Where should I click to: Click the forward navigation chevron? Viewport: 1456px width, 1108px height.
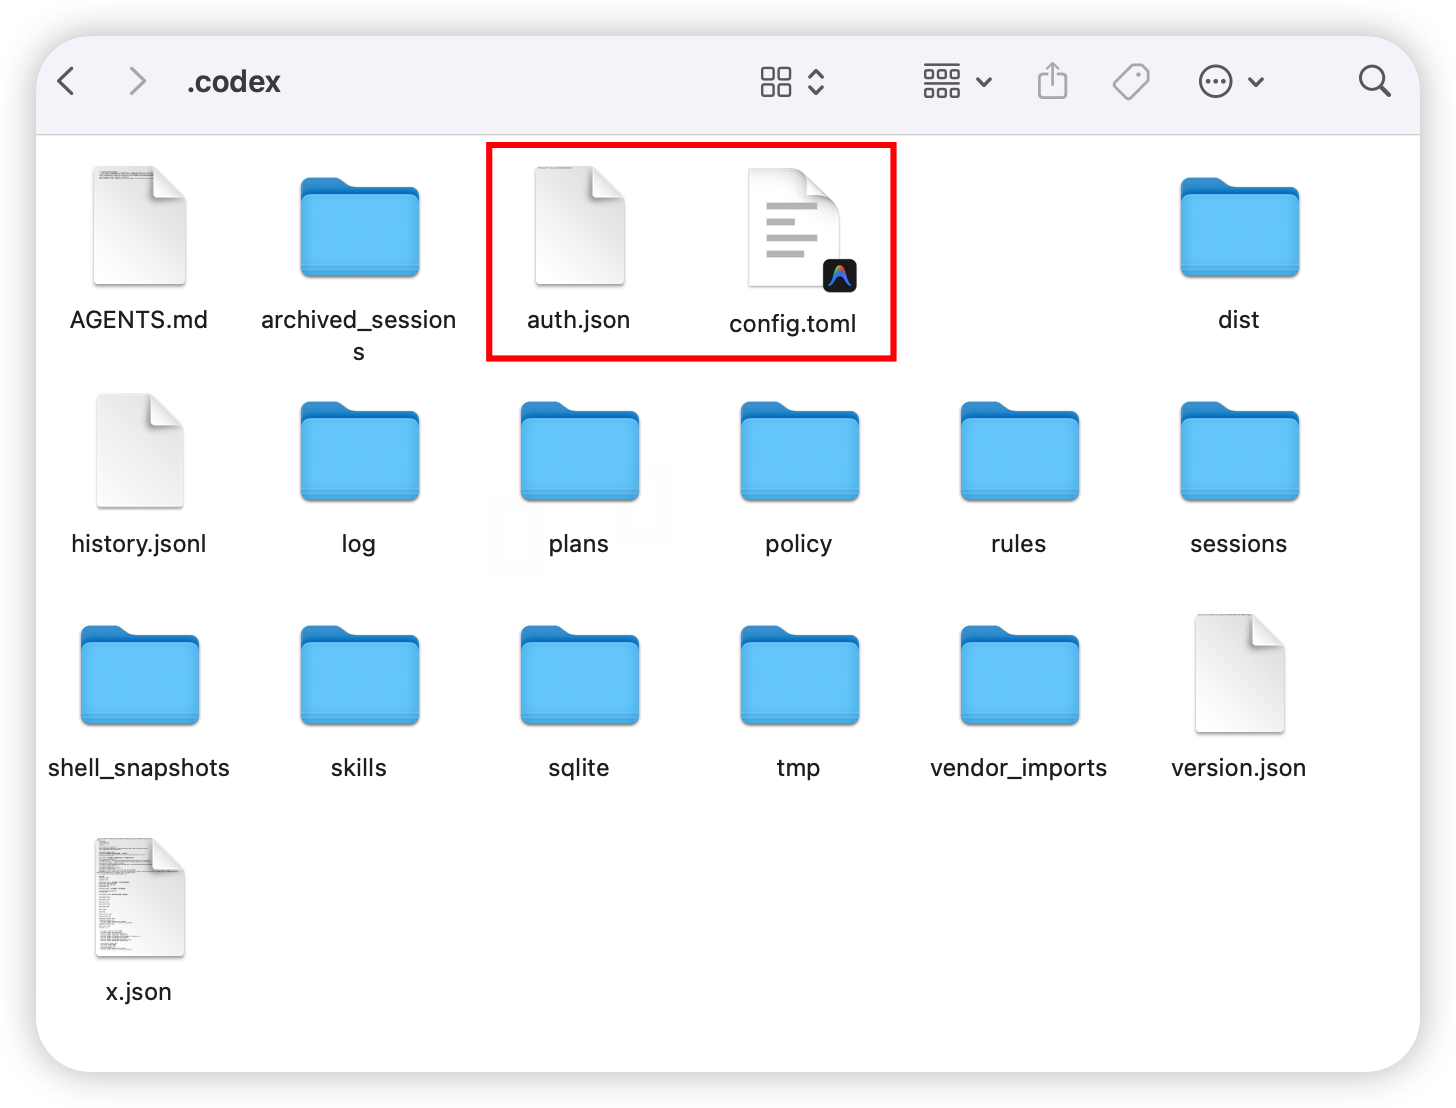(x=137, y=81)
